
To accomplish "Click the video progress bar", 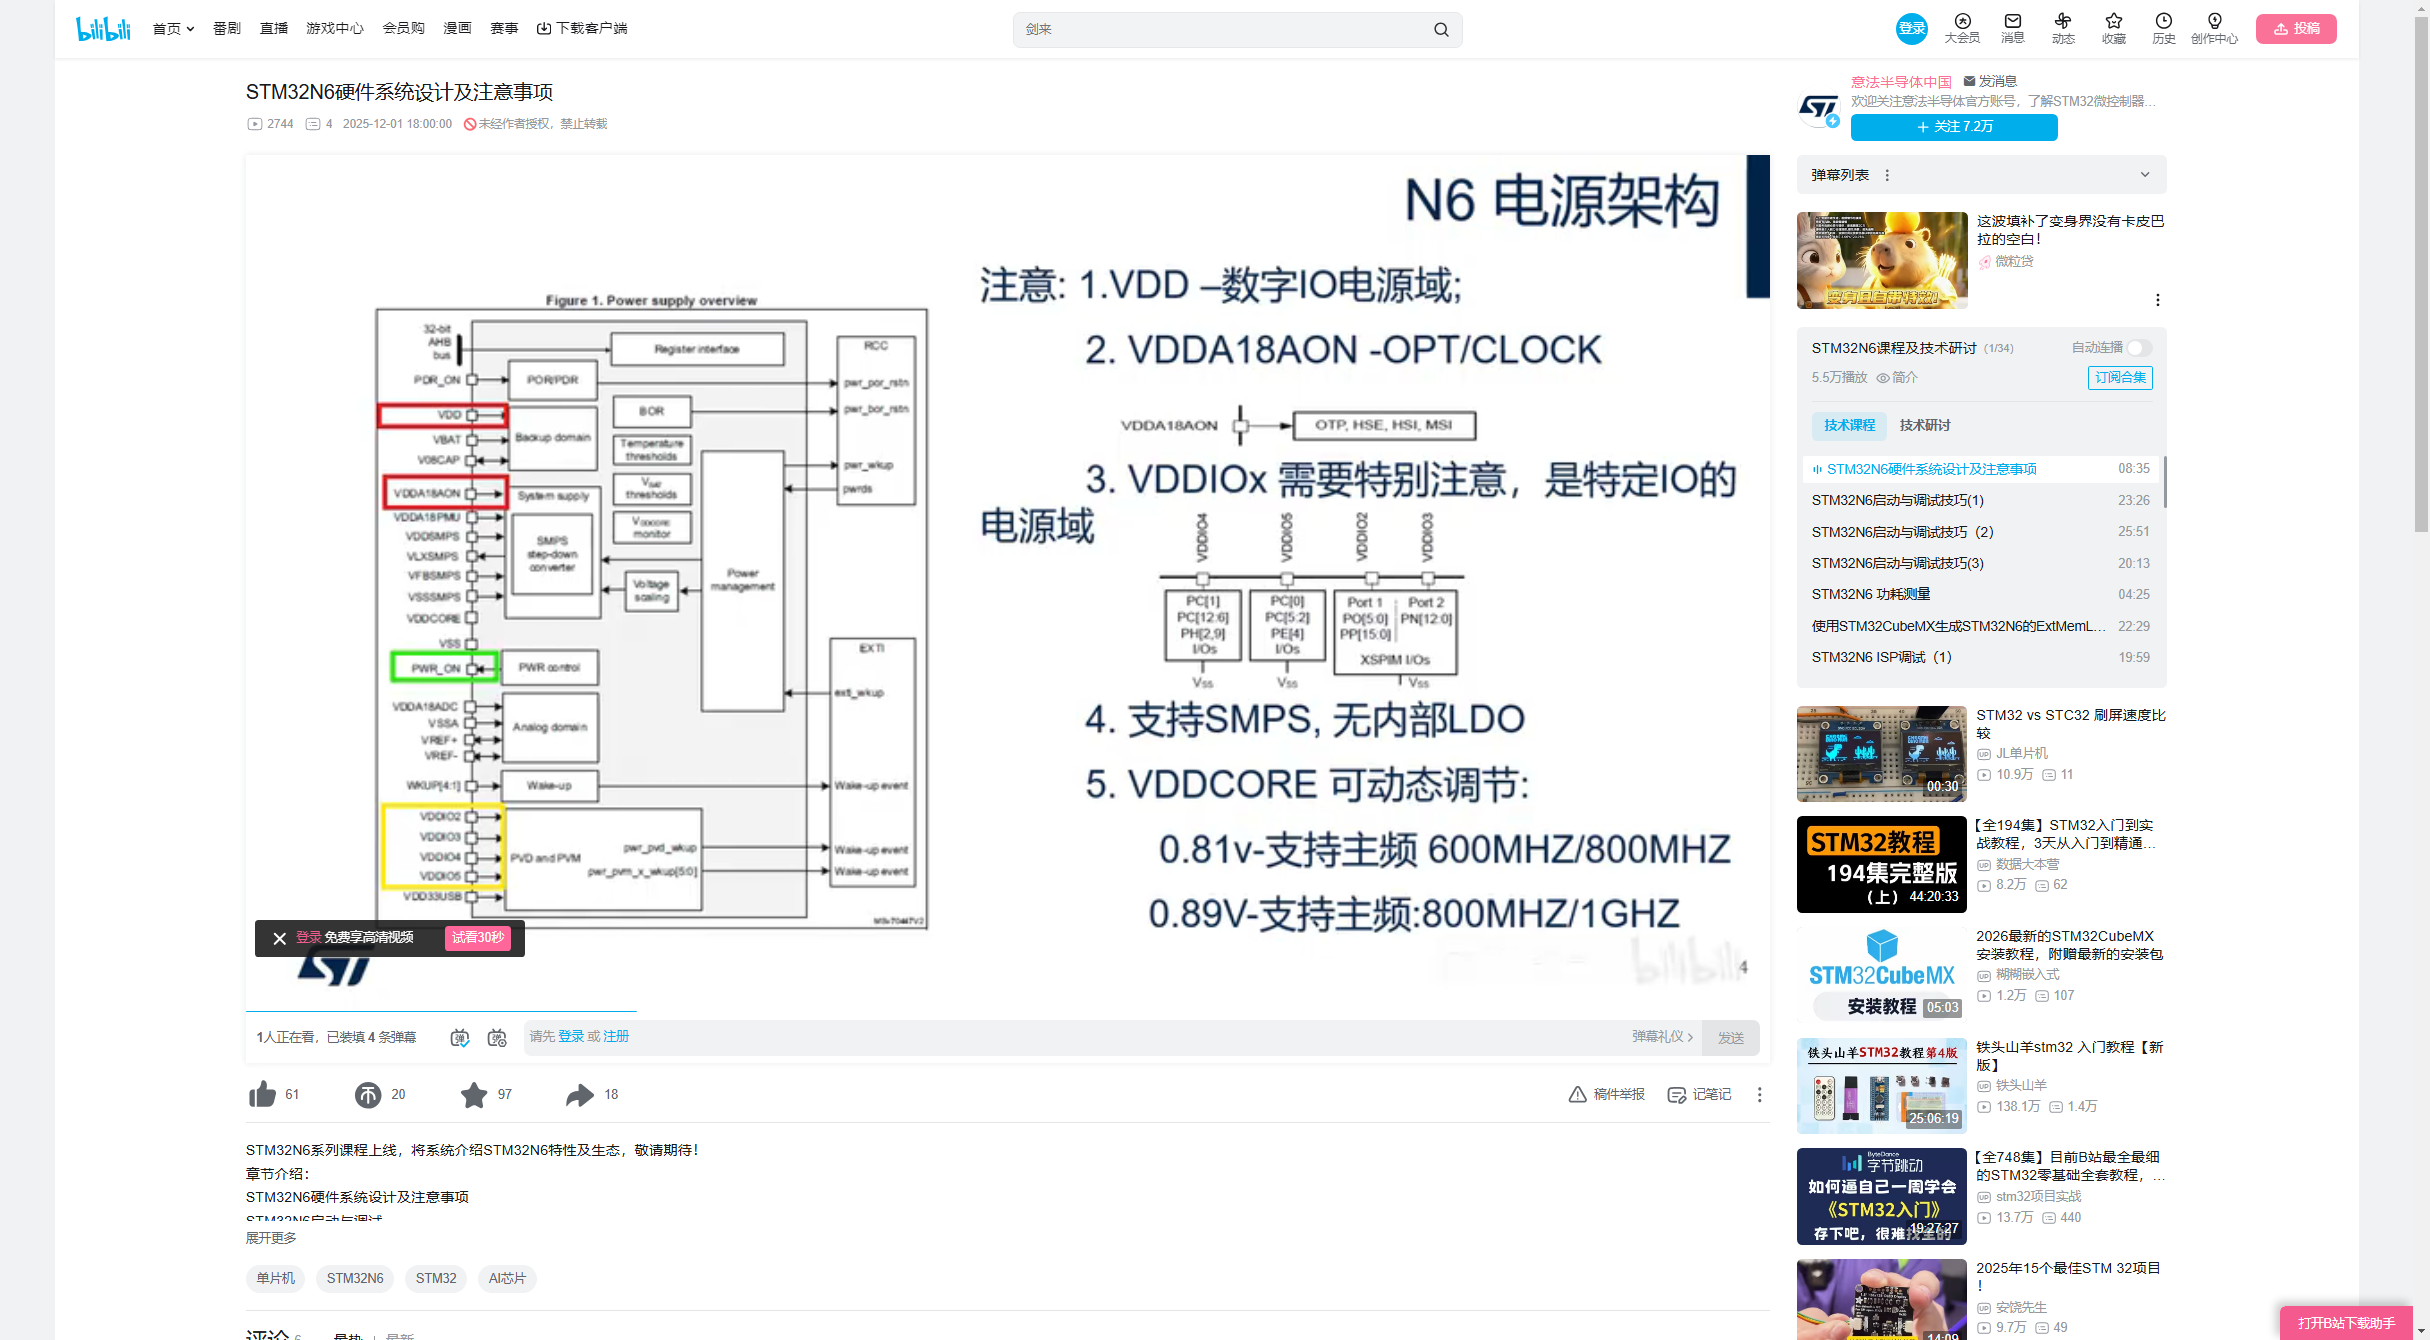I will (x=1008, y=1012).
